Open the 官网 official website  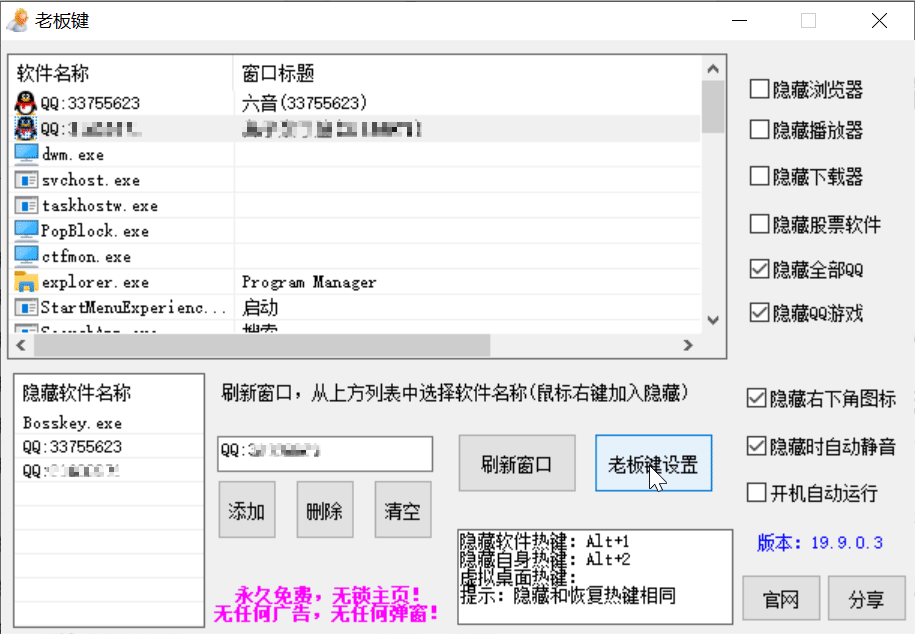click(780, 598)
